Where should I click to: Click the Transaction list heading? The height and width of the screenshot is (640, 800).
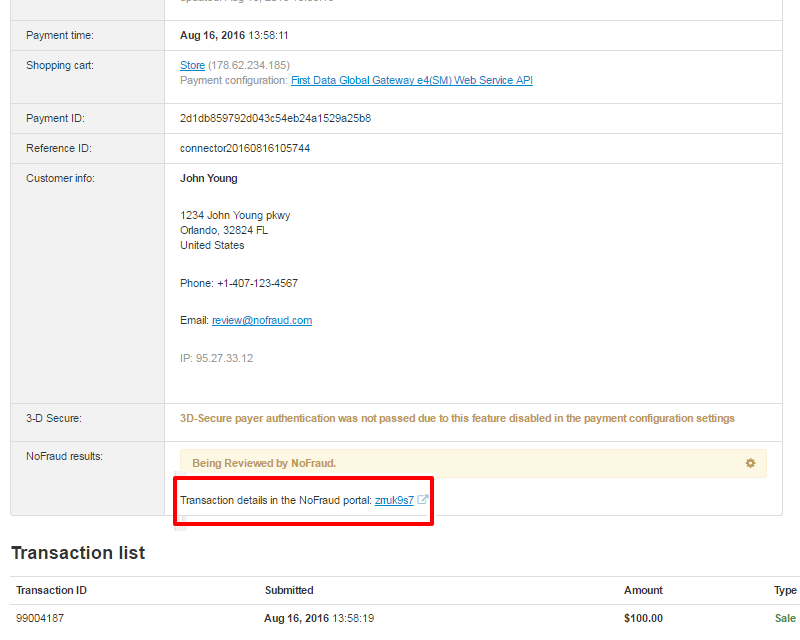(78, 553)
